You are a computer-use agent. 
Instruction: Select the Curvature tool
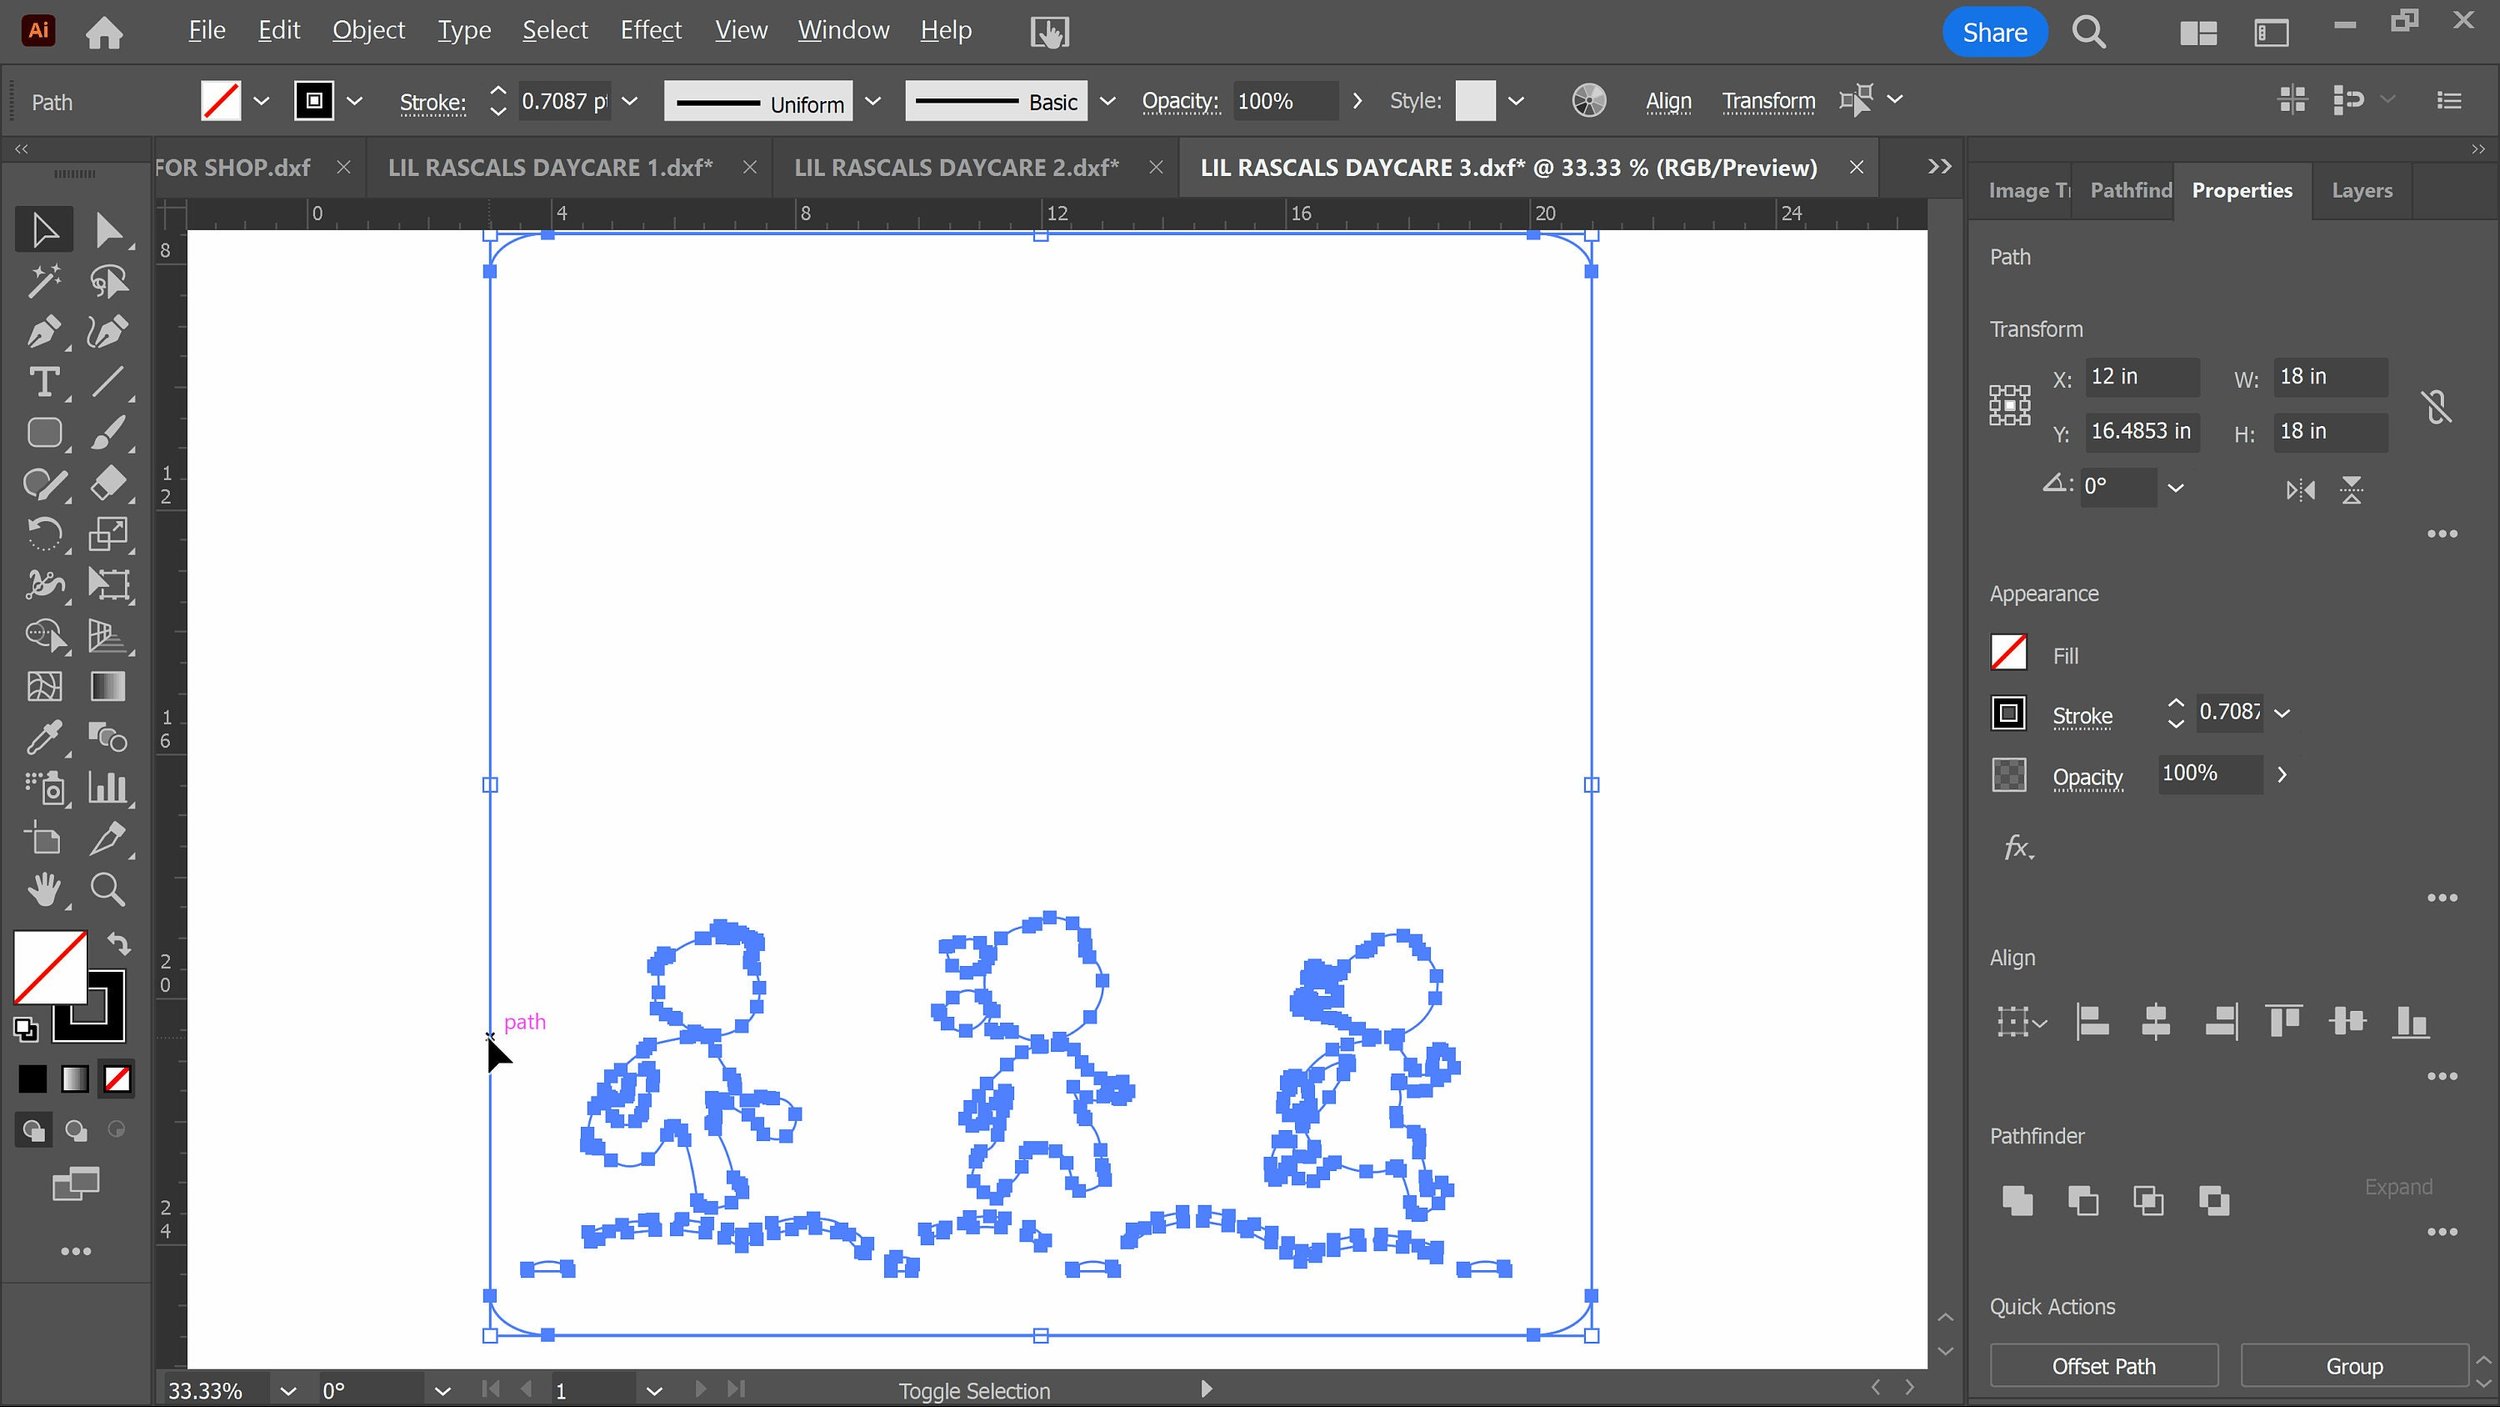click(x=108, y=331)
